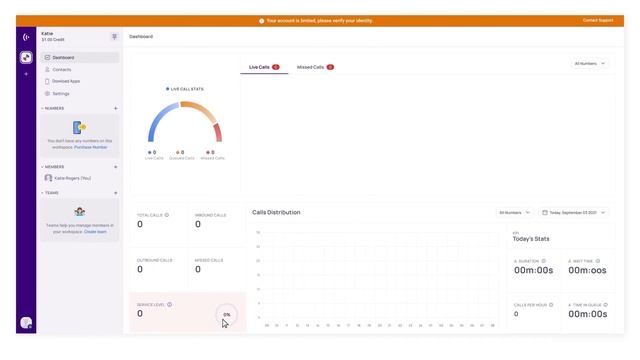
Task: Switch to the Live Calls tab
Action: 264,67
